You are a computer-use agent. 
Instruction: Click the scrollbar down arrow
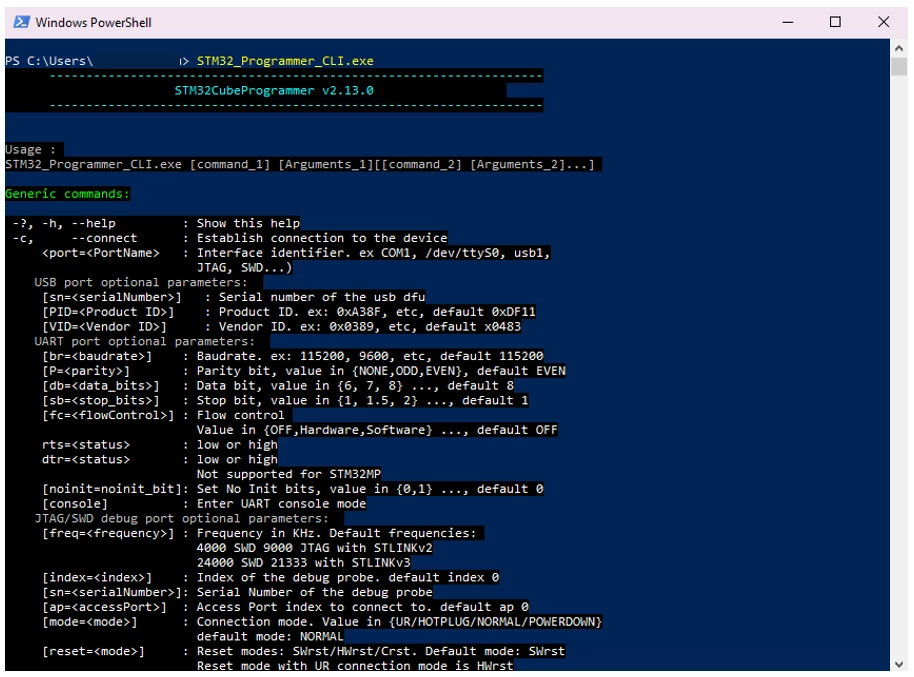click(x=899, y=664)
